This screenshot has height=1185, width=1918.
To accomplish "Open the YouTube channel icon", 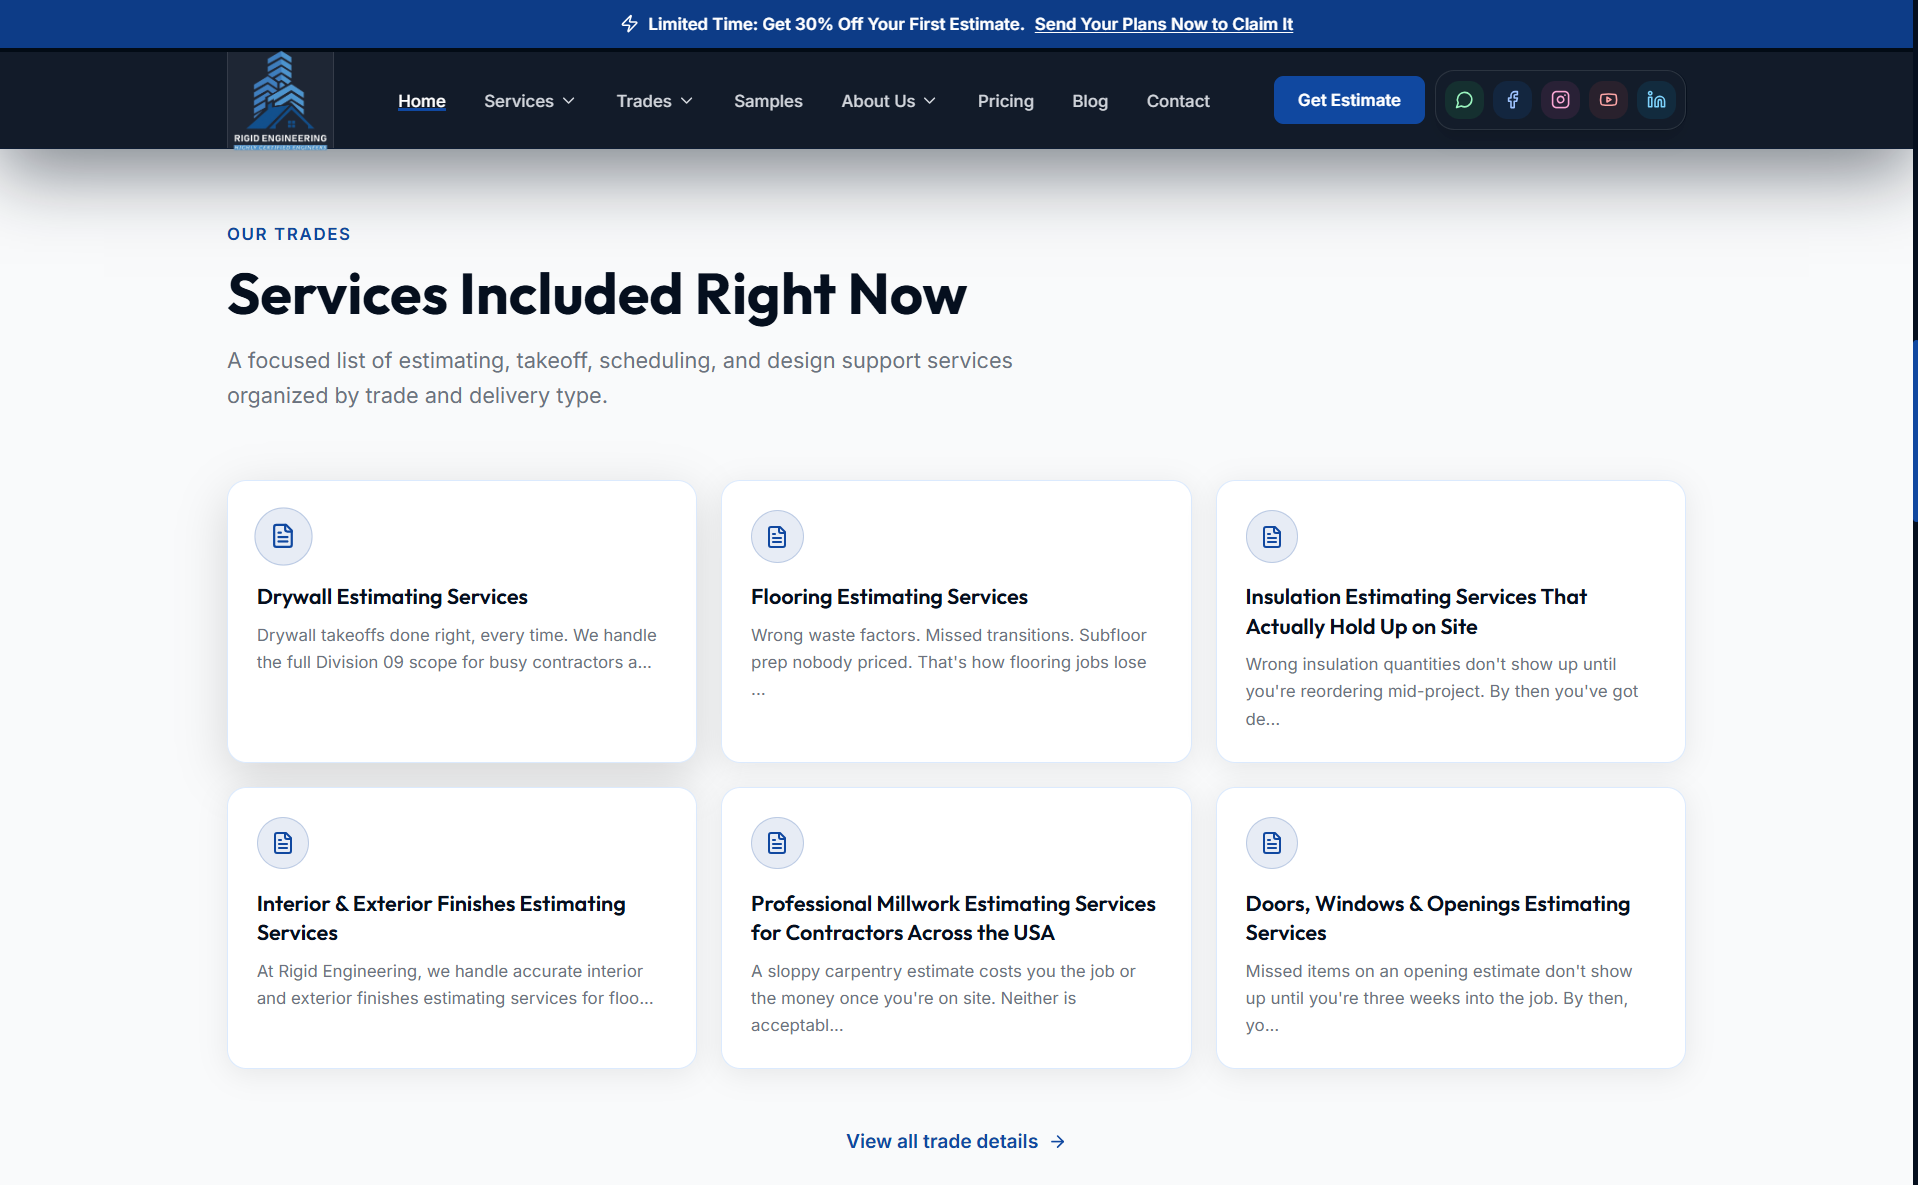I will pyautogui.click(x=1608, y=100).
